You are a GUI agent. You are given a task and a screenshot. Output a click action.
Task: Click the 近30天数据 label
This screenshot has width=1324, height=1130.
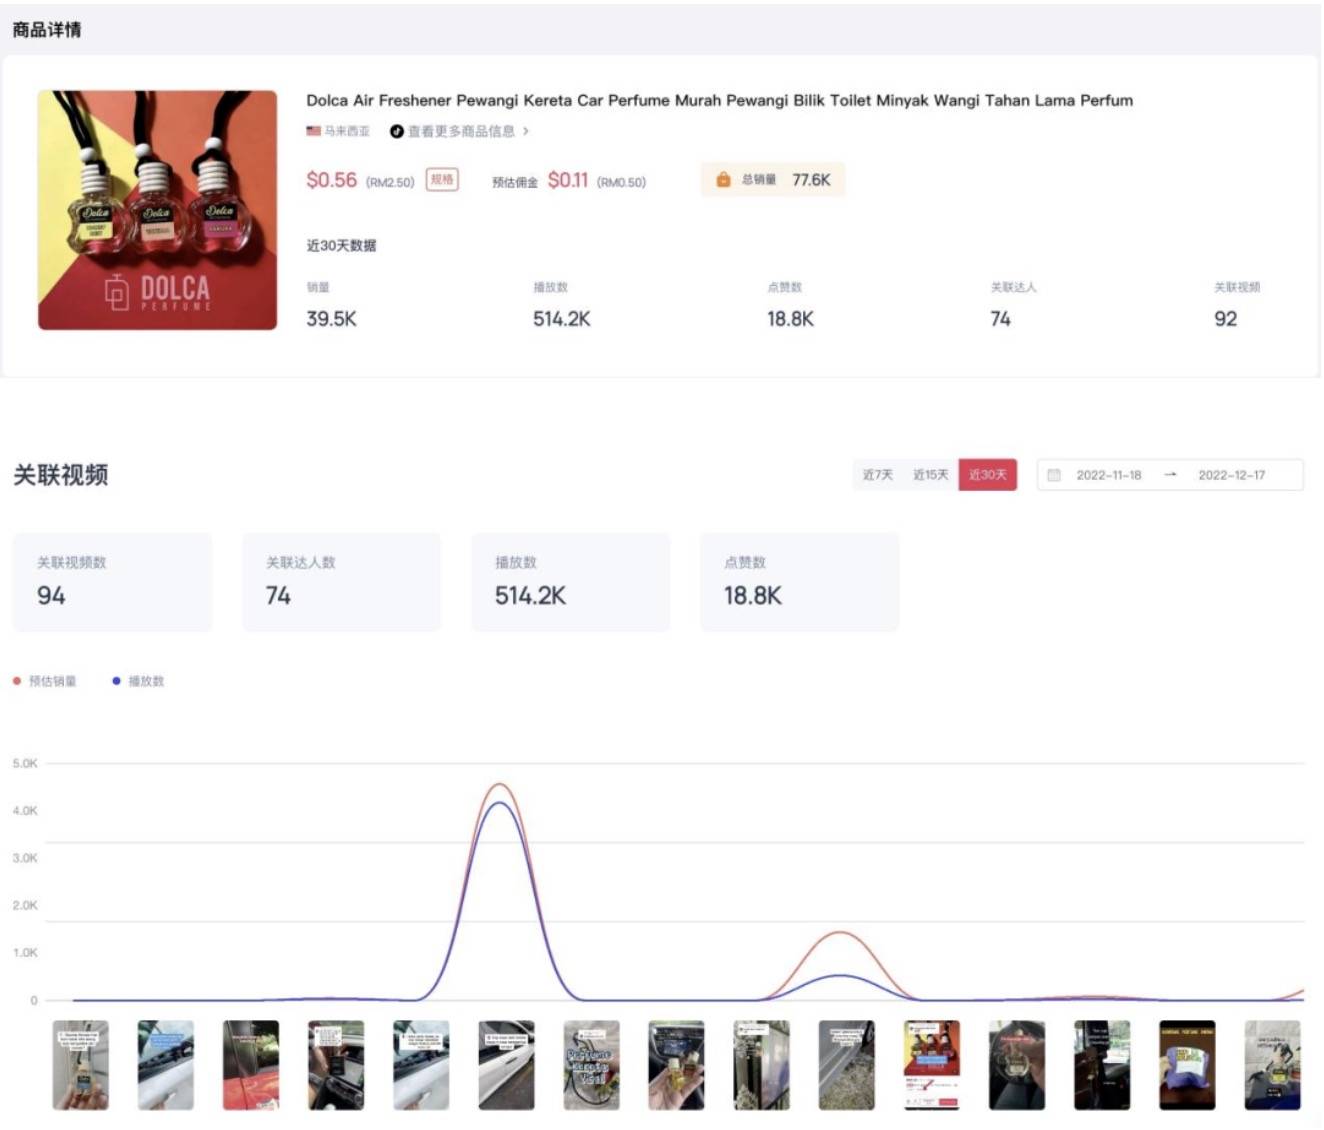point(341,246)
